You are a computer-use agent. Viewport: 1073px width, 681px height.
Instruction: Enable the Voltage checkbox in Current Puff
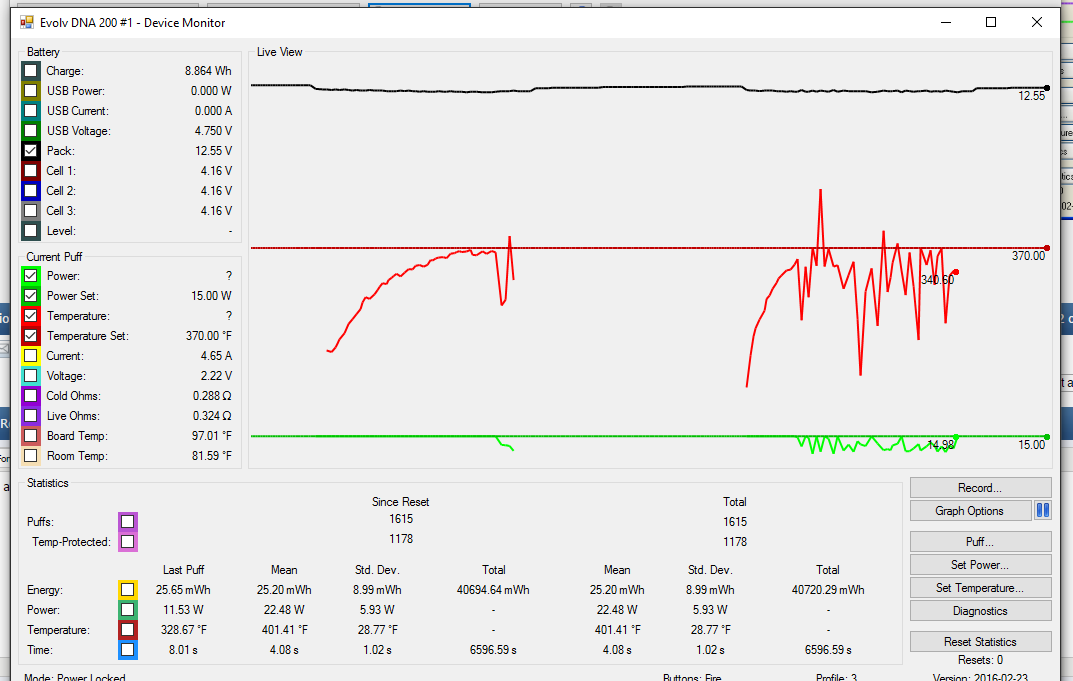[31, 376]
